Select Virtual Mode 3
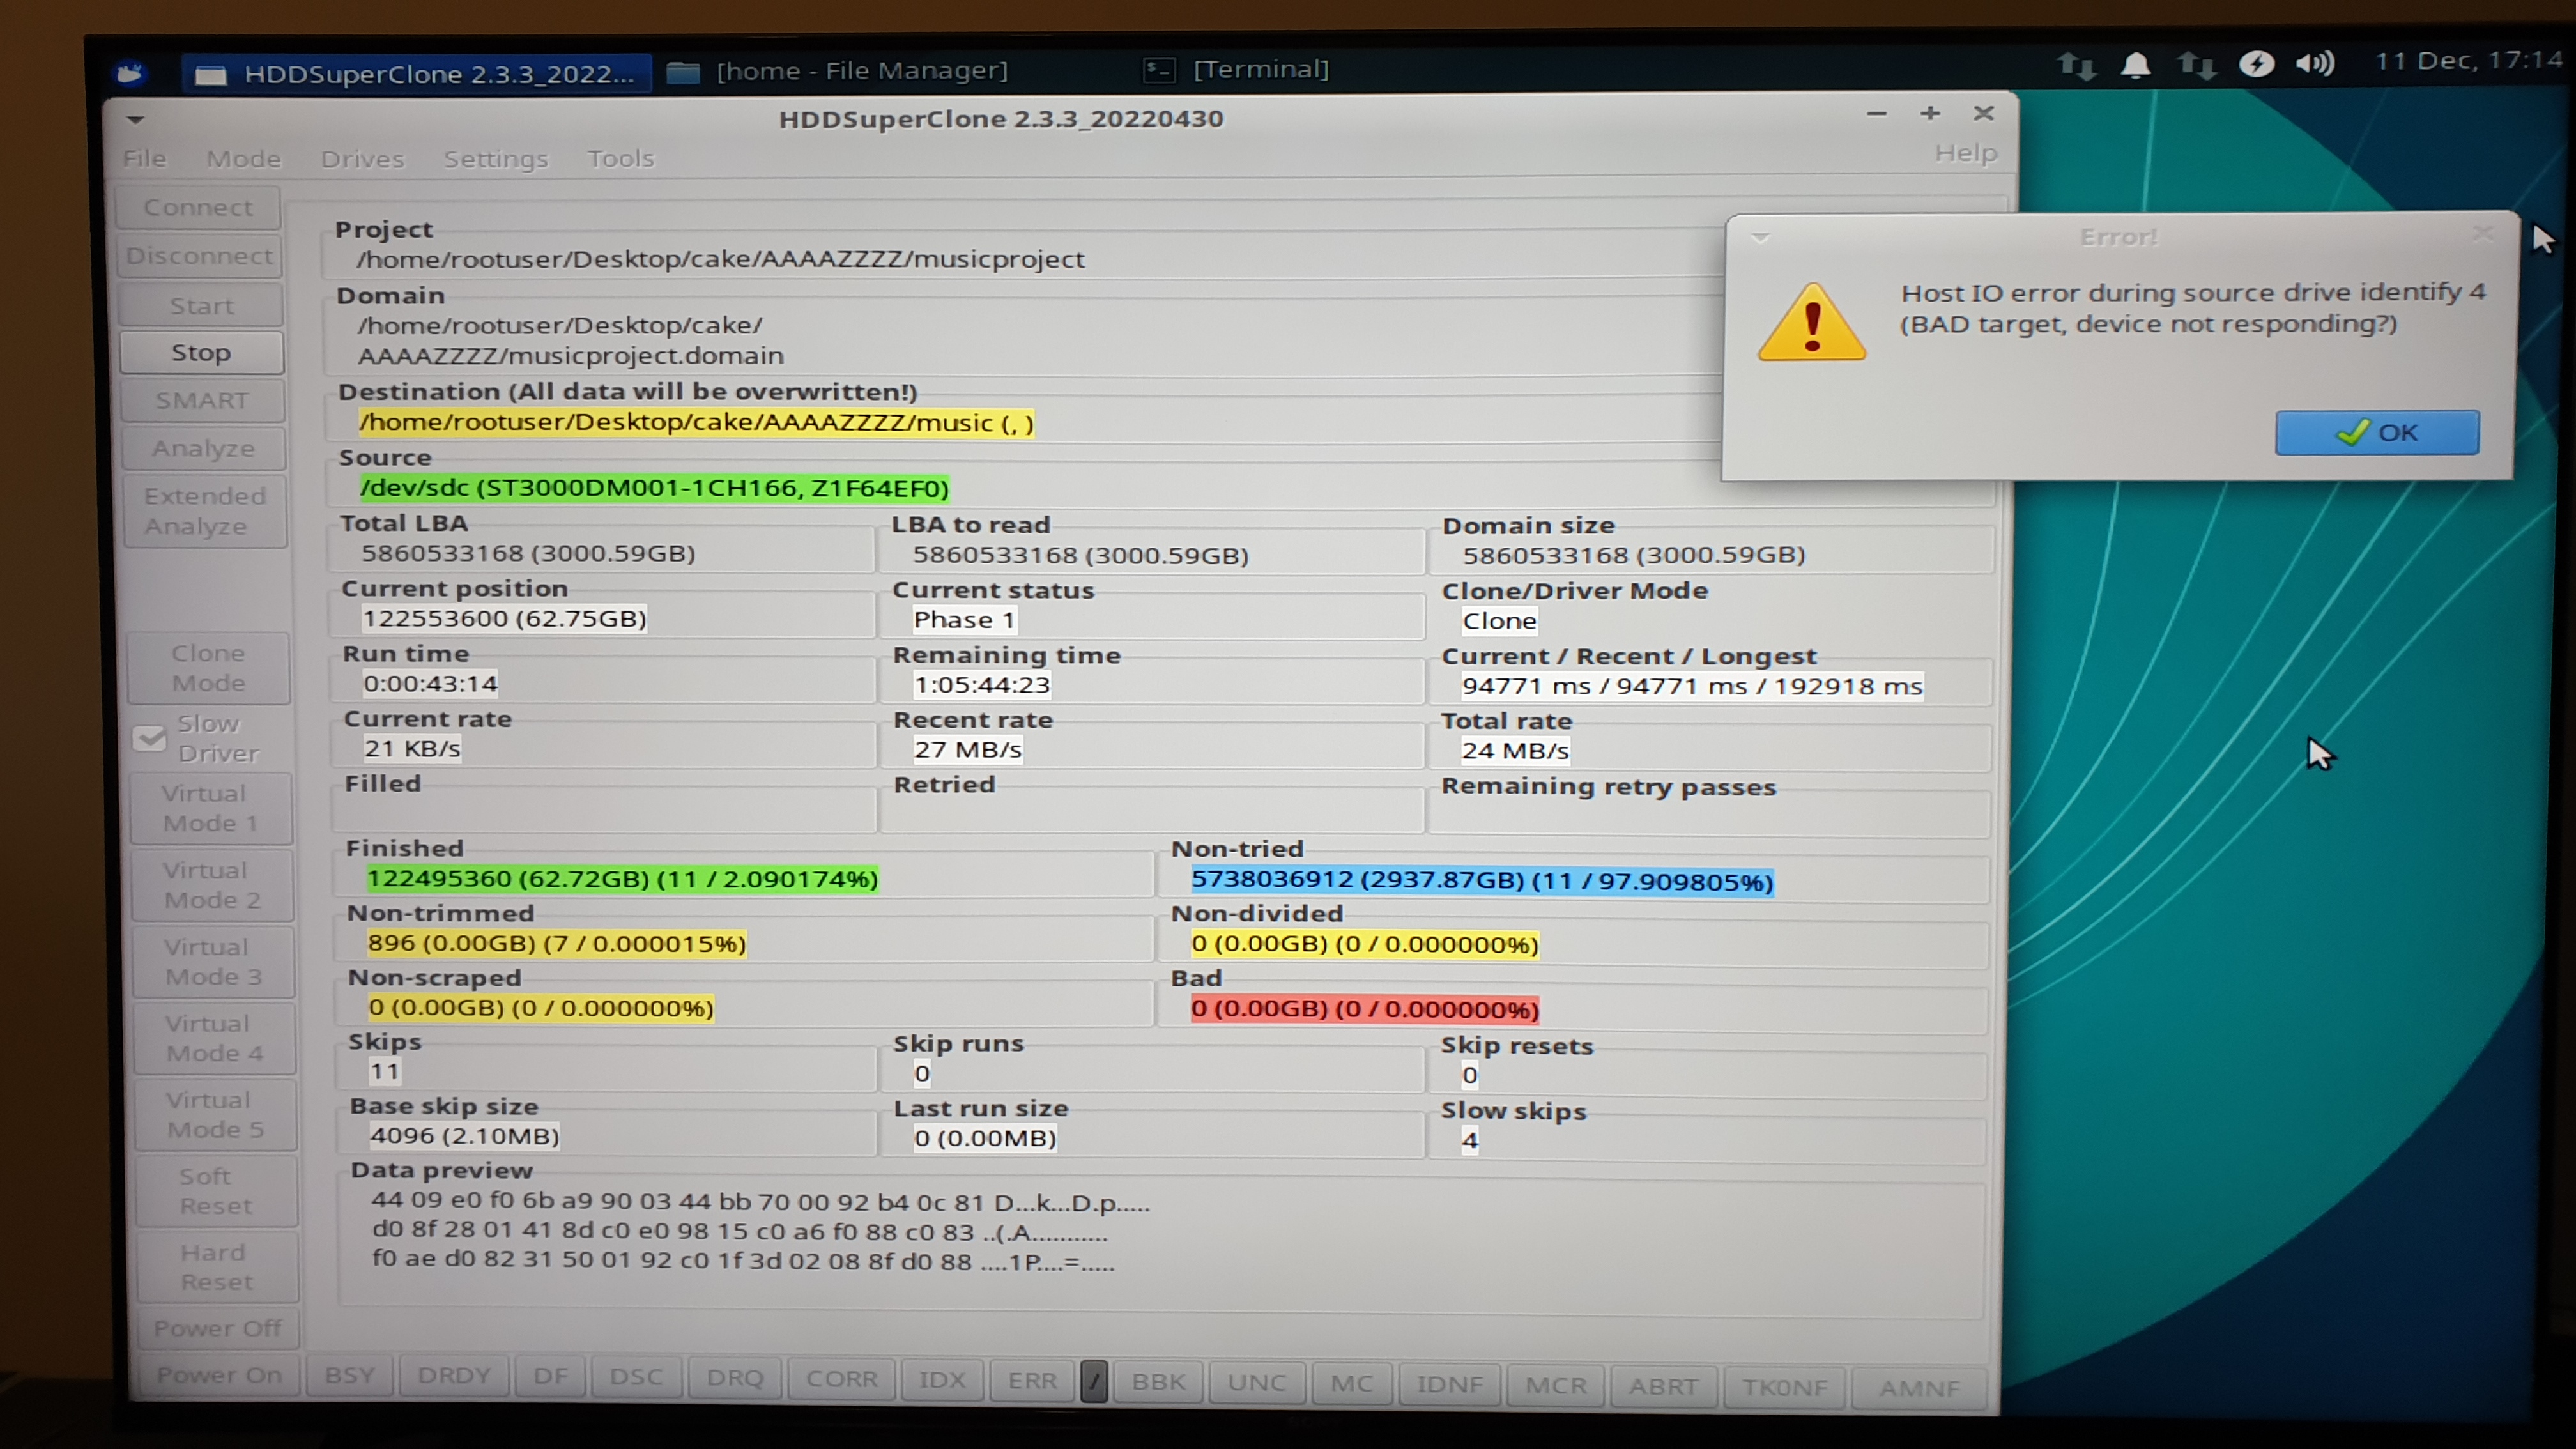Screen dimensions: 2576x1449 point(213,962)
